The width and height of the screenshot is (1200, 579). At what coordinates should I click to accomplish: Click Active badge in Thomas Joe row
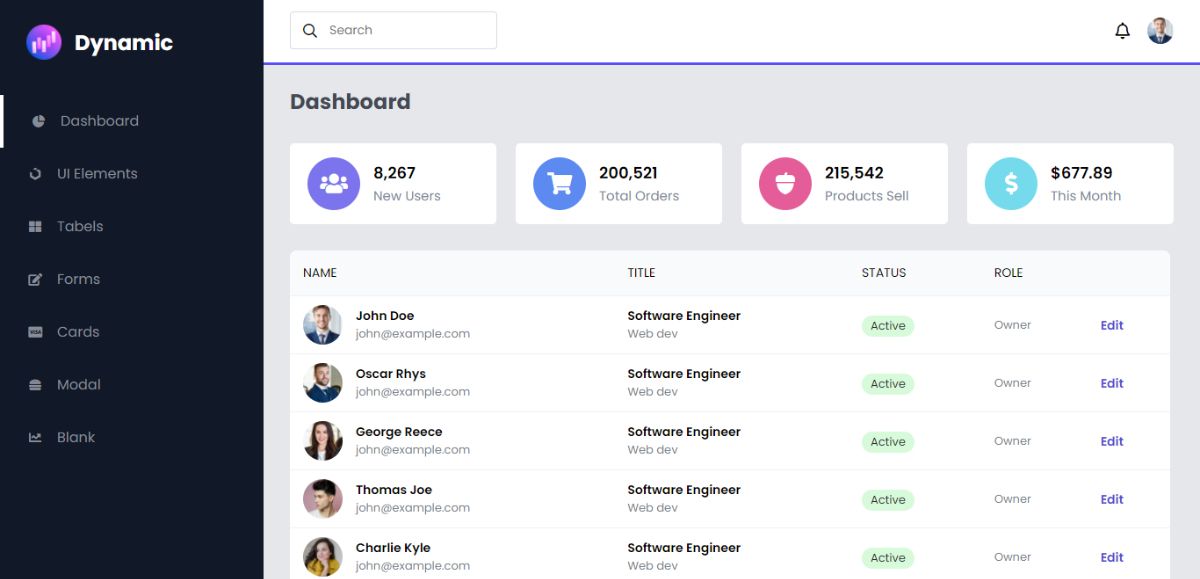888,500
